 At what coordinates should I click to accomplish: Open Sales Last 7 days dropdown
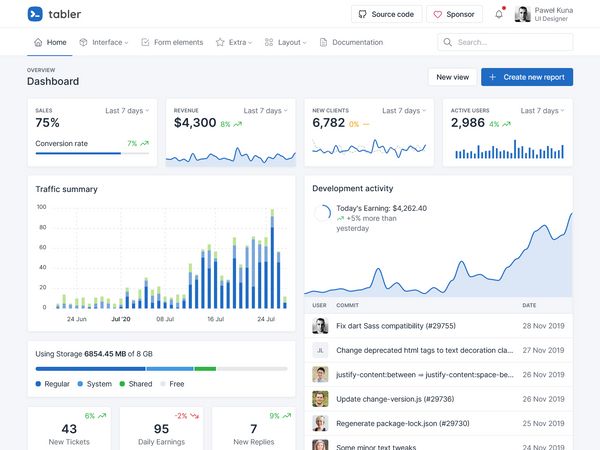coord(127,111)
